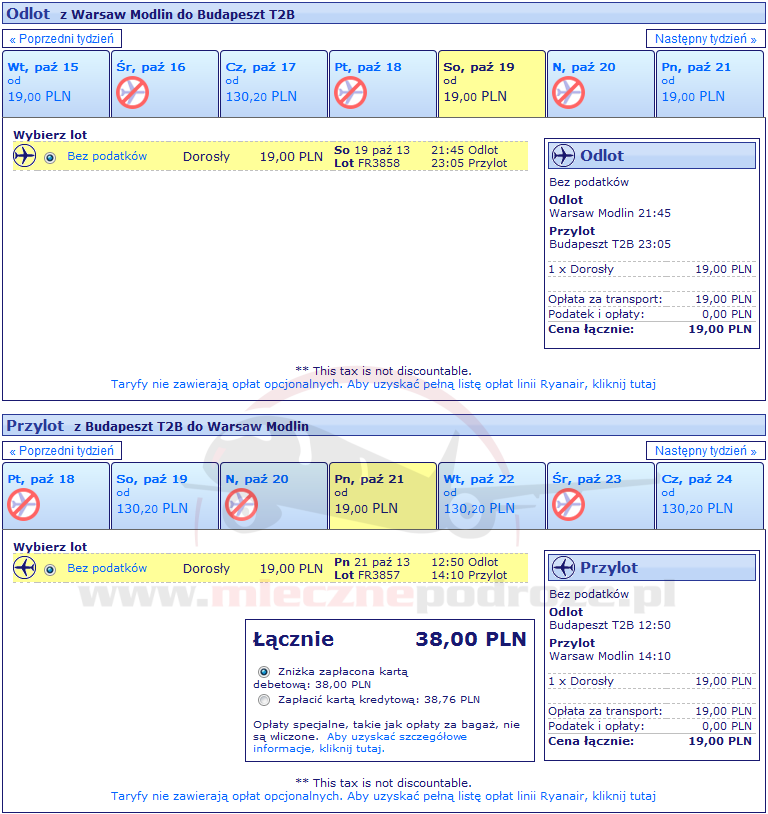Screen dimensions: 768x814
Task: Go to previous week for departure flights
Action: click(x=64, y=39)
